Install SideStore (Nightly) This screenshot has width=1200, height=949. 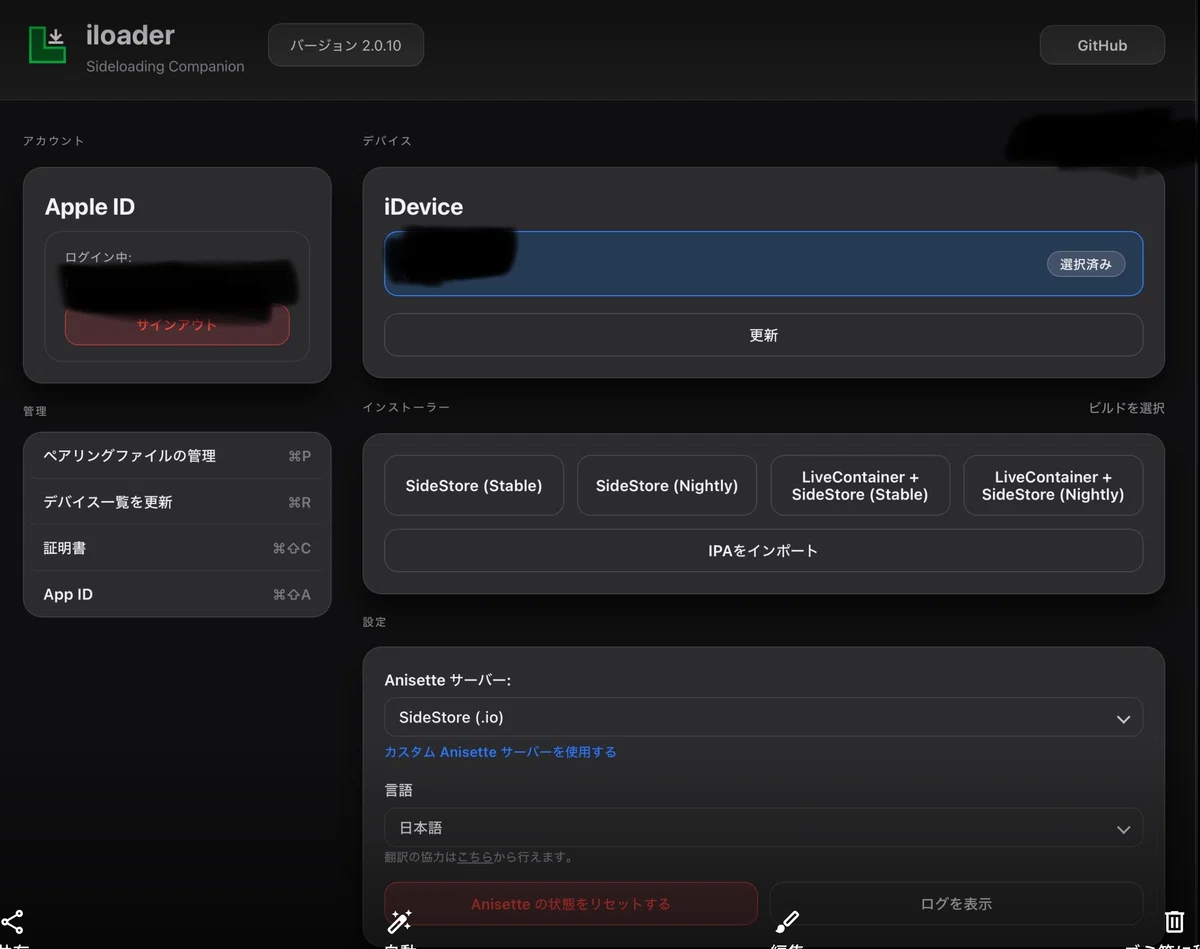[667, 486]
